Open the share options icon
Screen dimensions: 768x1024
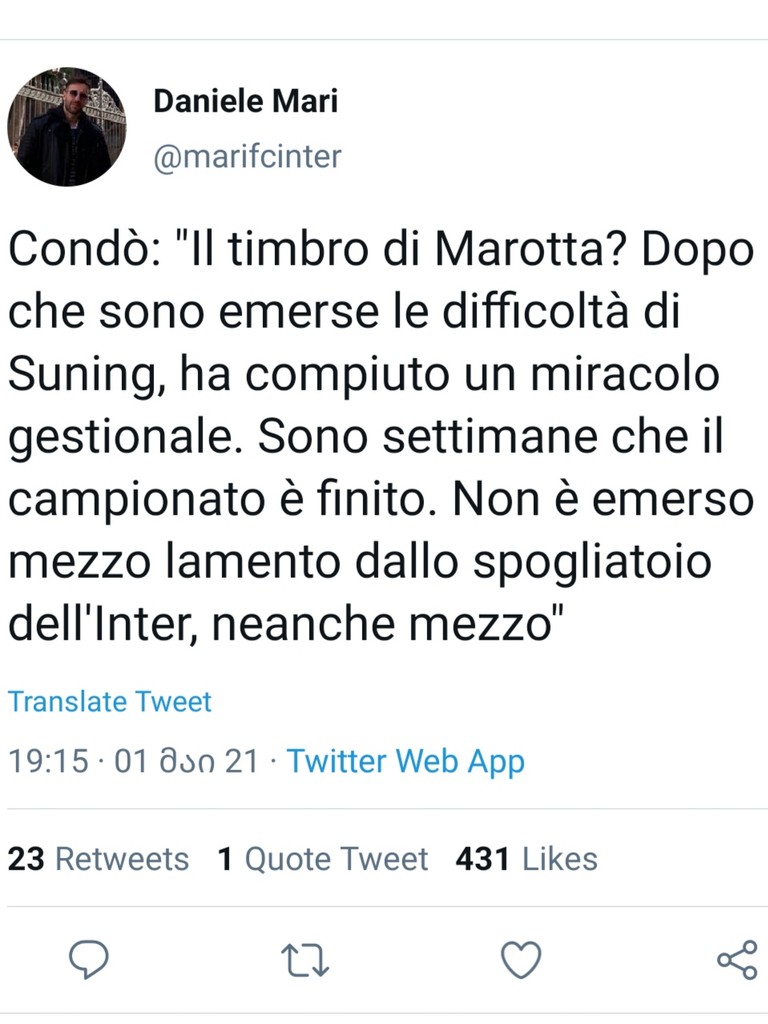click(737, 960)
